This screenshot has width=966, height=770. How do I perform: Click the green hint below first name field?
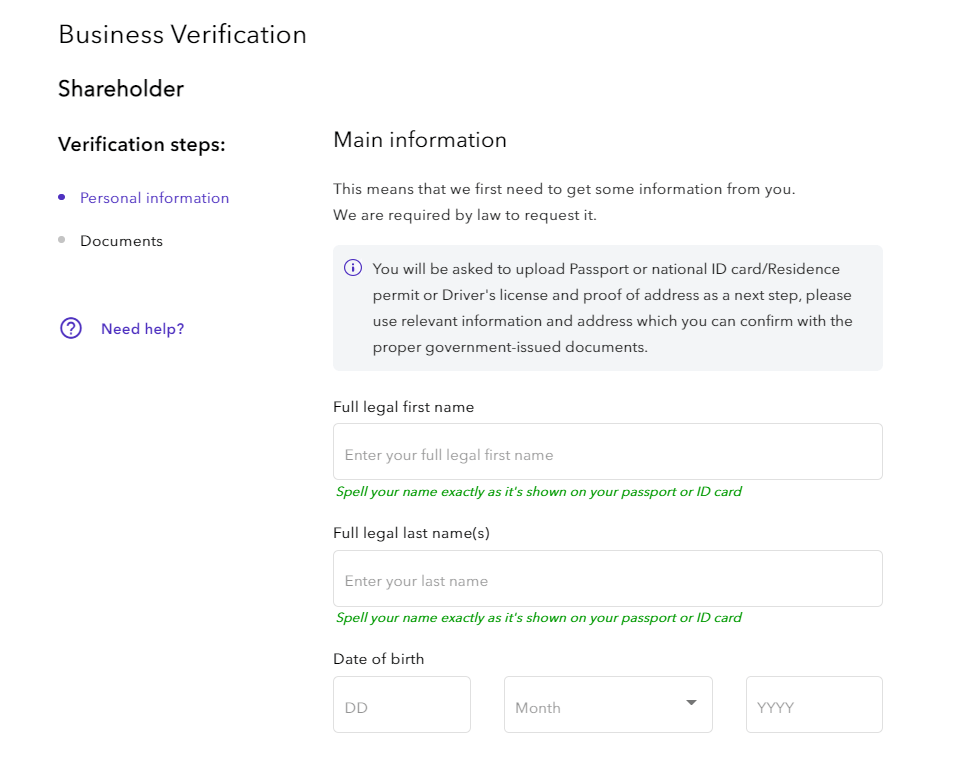(538, 492)
